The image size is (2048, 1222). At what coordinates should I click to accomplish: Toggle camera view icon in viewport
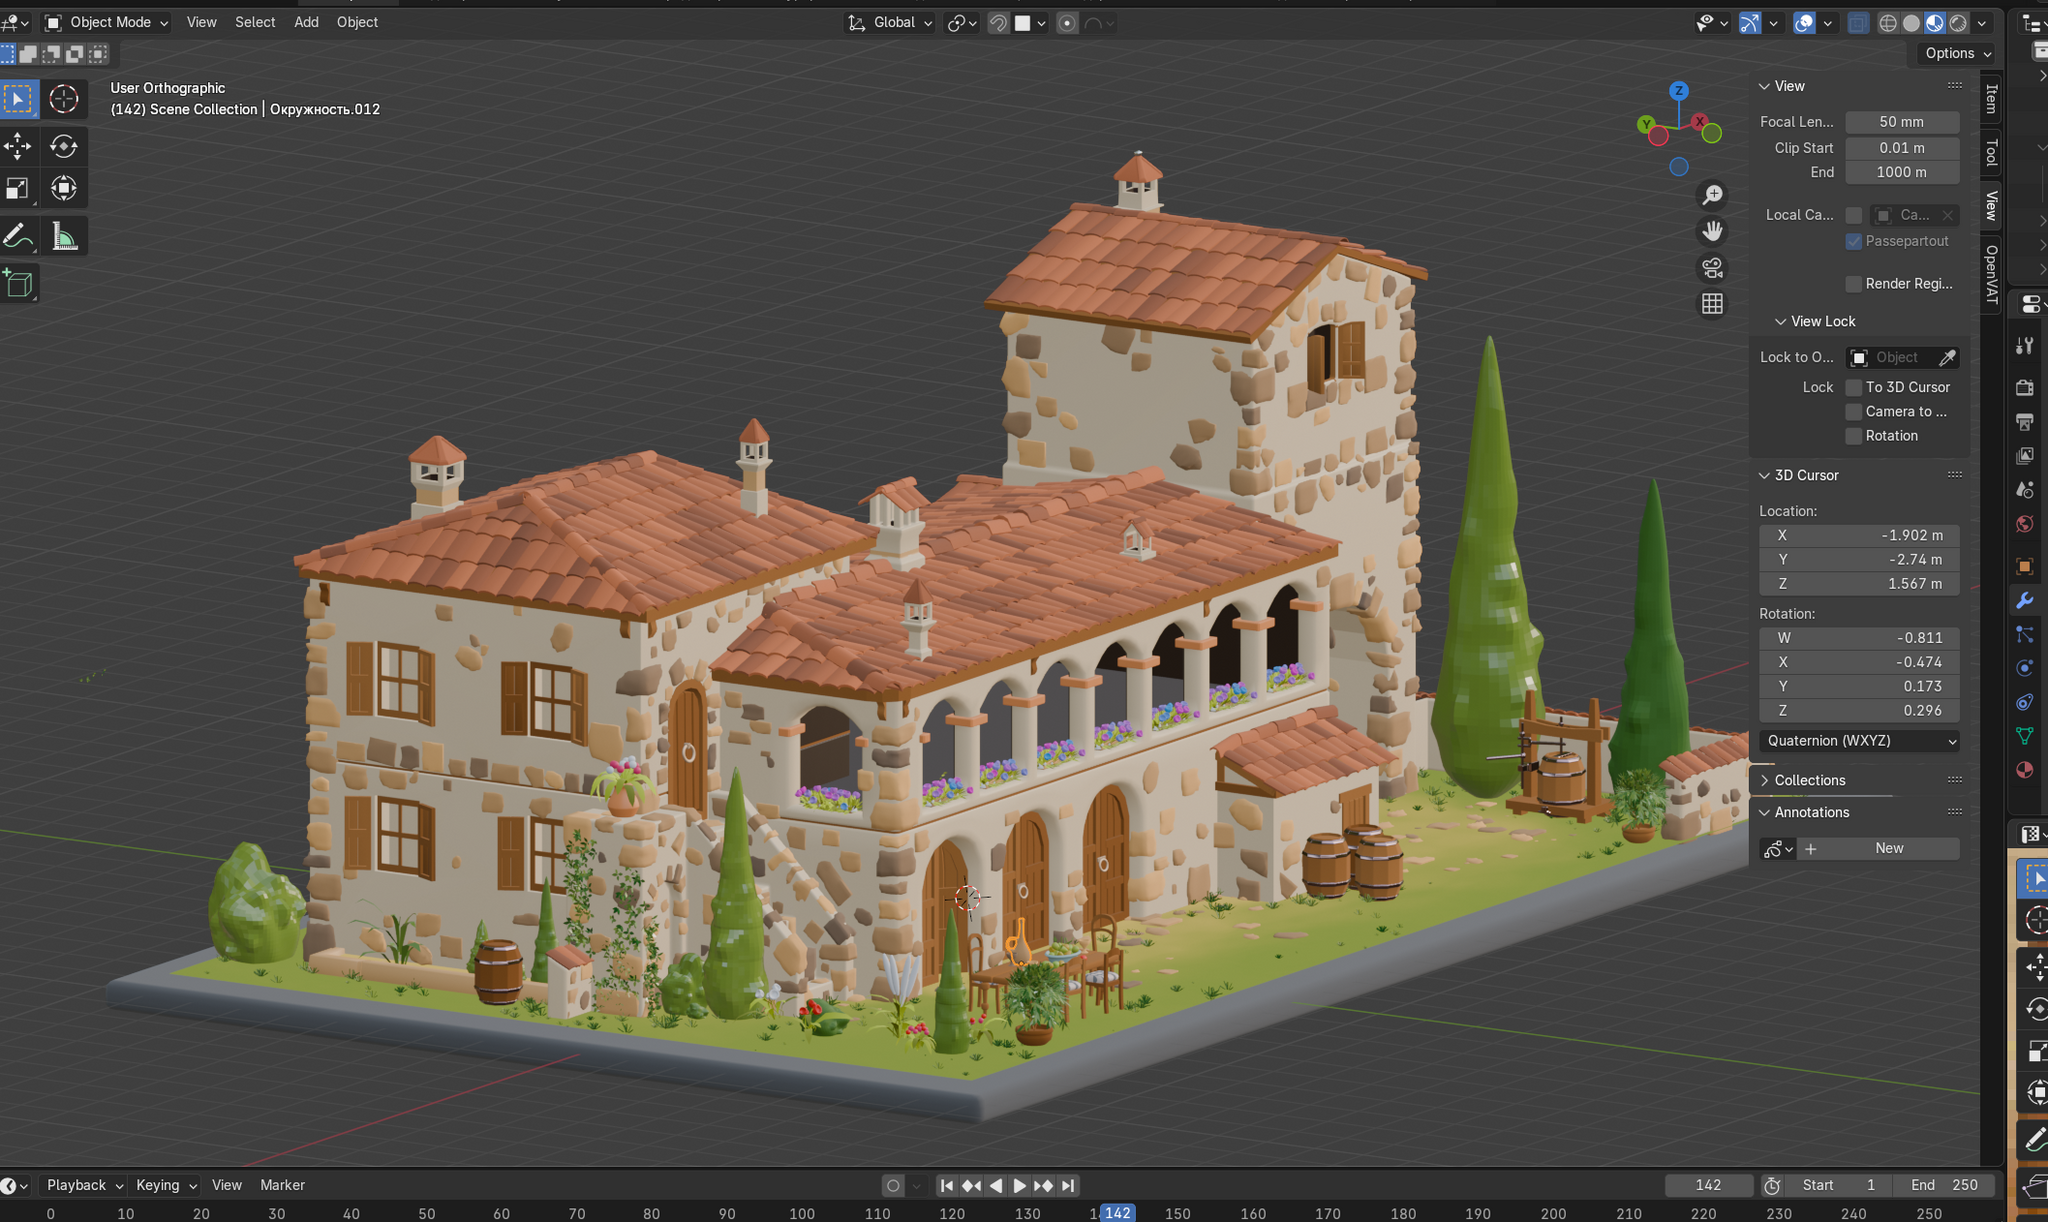coord(1712,268)
